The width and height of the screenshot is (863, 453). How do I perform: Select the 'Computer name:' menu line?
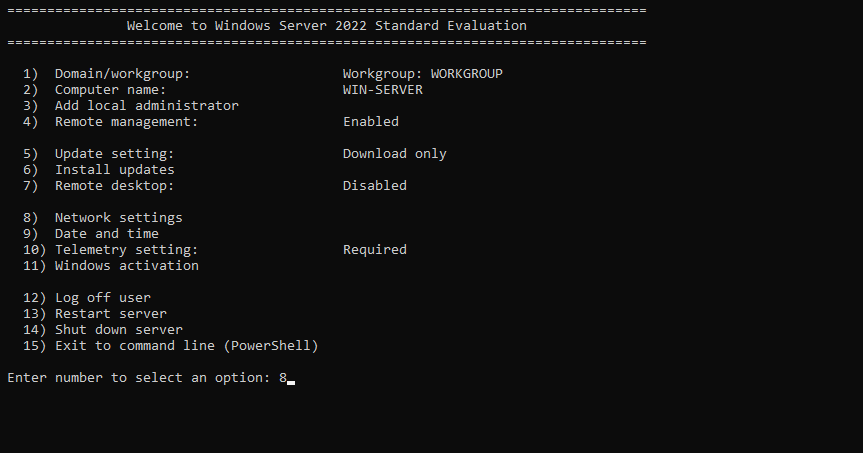(94, 90)
